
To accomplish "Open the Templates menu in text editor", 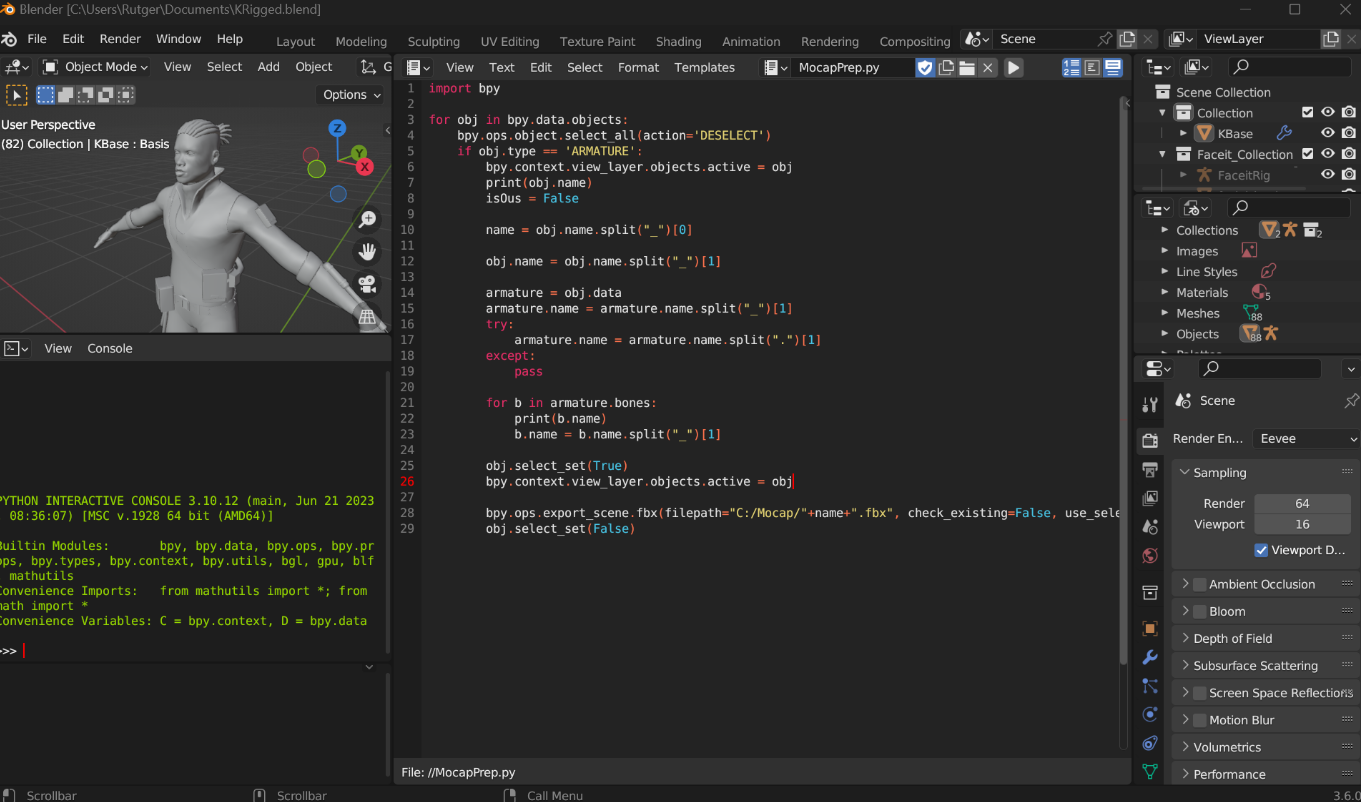I will point(704,68).
